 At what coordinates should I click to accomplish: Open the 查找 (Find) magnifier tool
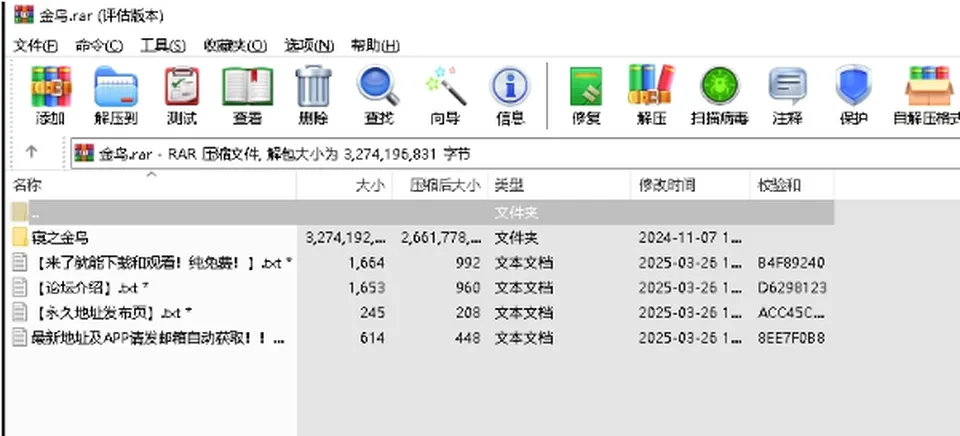point(378,86)
